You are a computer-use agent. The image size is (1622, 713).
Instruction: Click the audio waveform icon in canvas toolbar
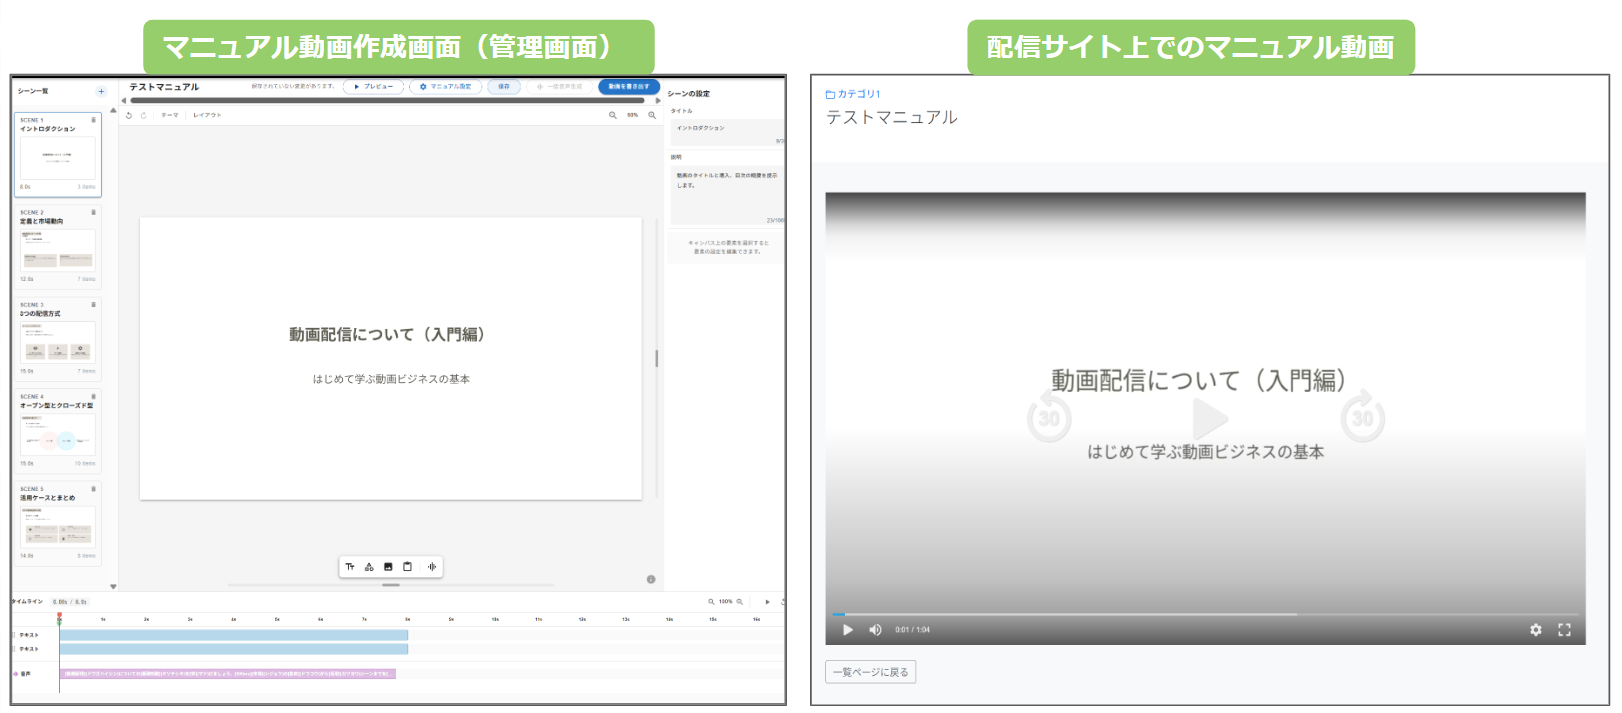pos(432,567)
